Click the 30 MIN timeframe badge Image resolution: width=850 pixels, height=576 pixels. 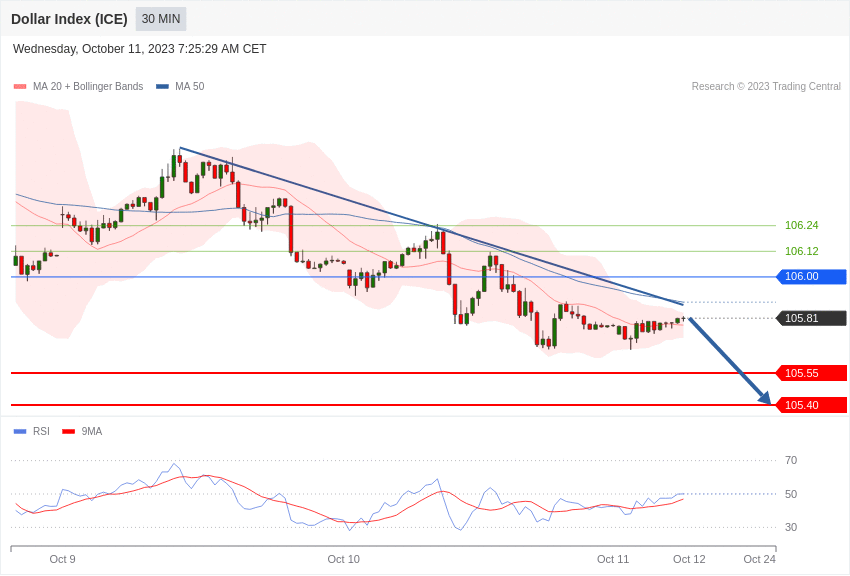pyautogui.click(x=161, y=19)
